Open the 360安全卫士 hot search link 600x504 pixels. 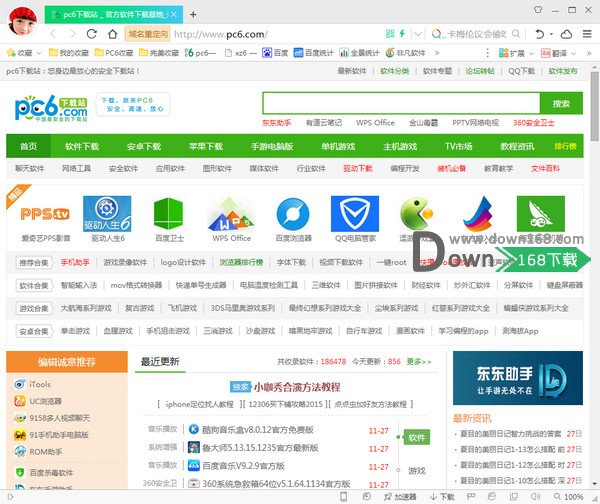pos(533,123)
